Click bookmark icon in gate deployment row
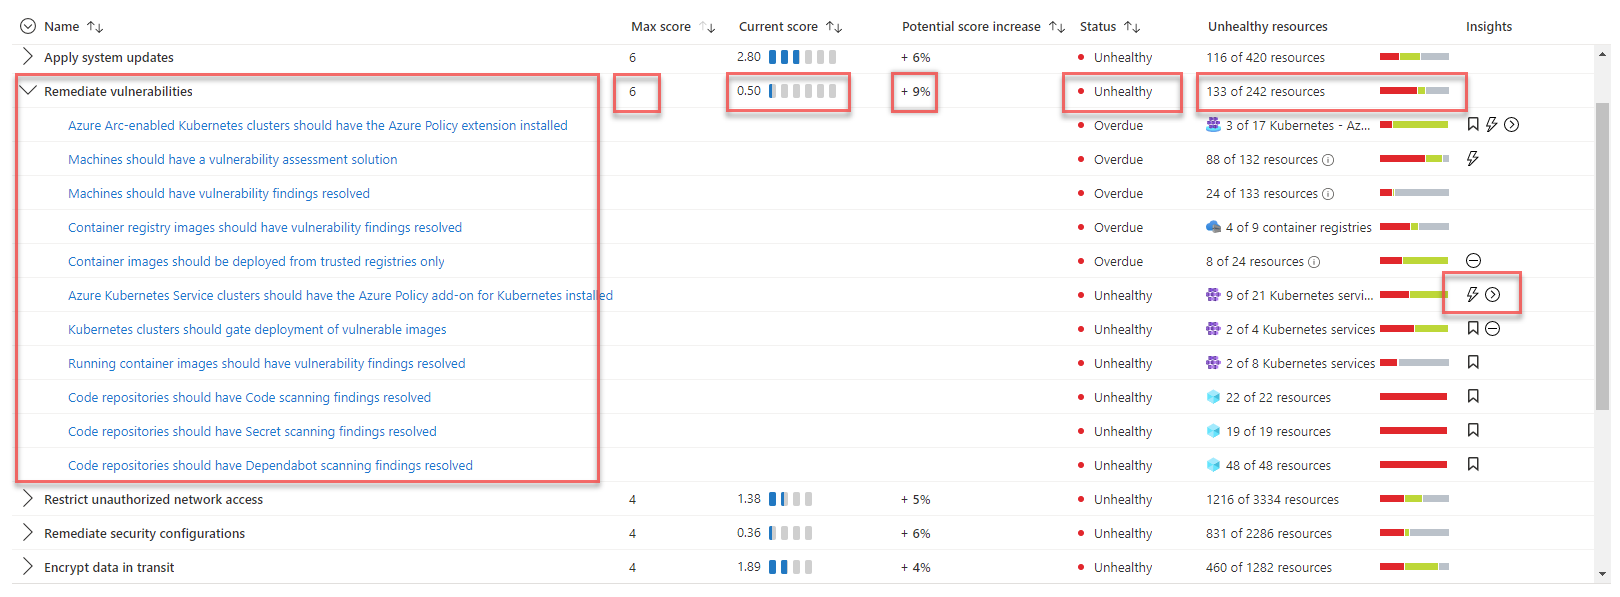The image size is (1620, 597). pos(1473,329)
